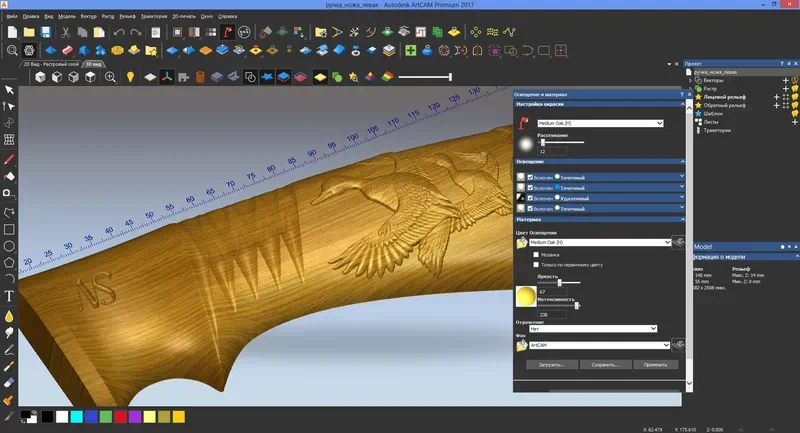Click the new document icon
Image resolution: width=800 pixels, height=433 pixels.
10,32
